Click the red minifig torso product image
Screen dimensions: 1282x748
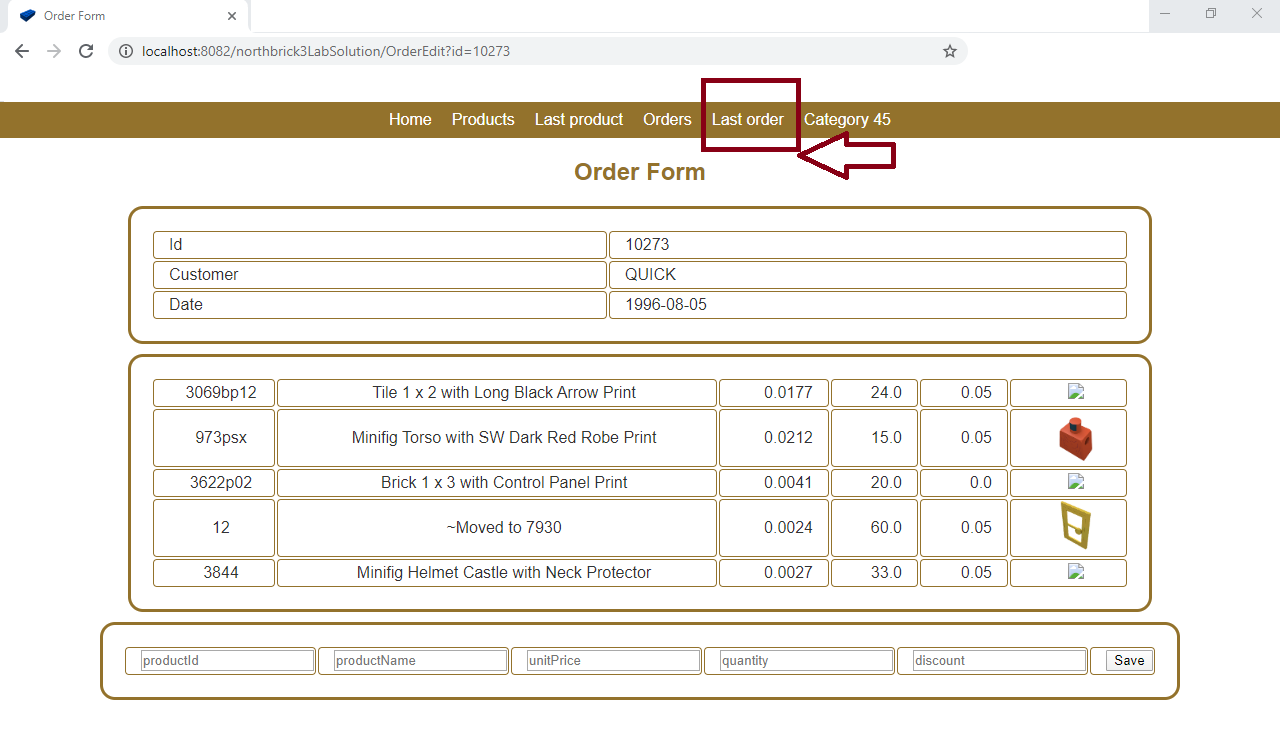1075,438
